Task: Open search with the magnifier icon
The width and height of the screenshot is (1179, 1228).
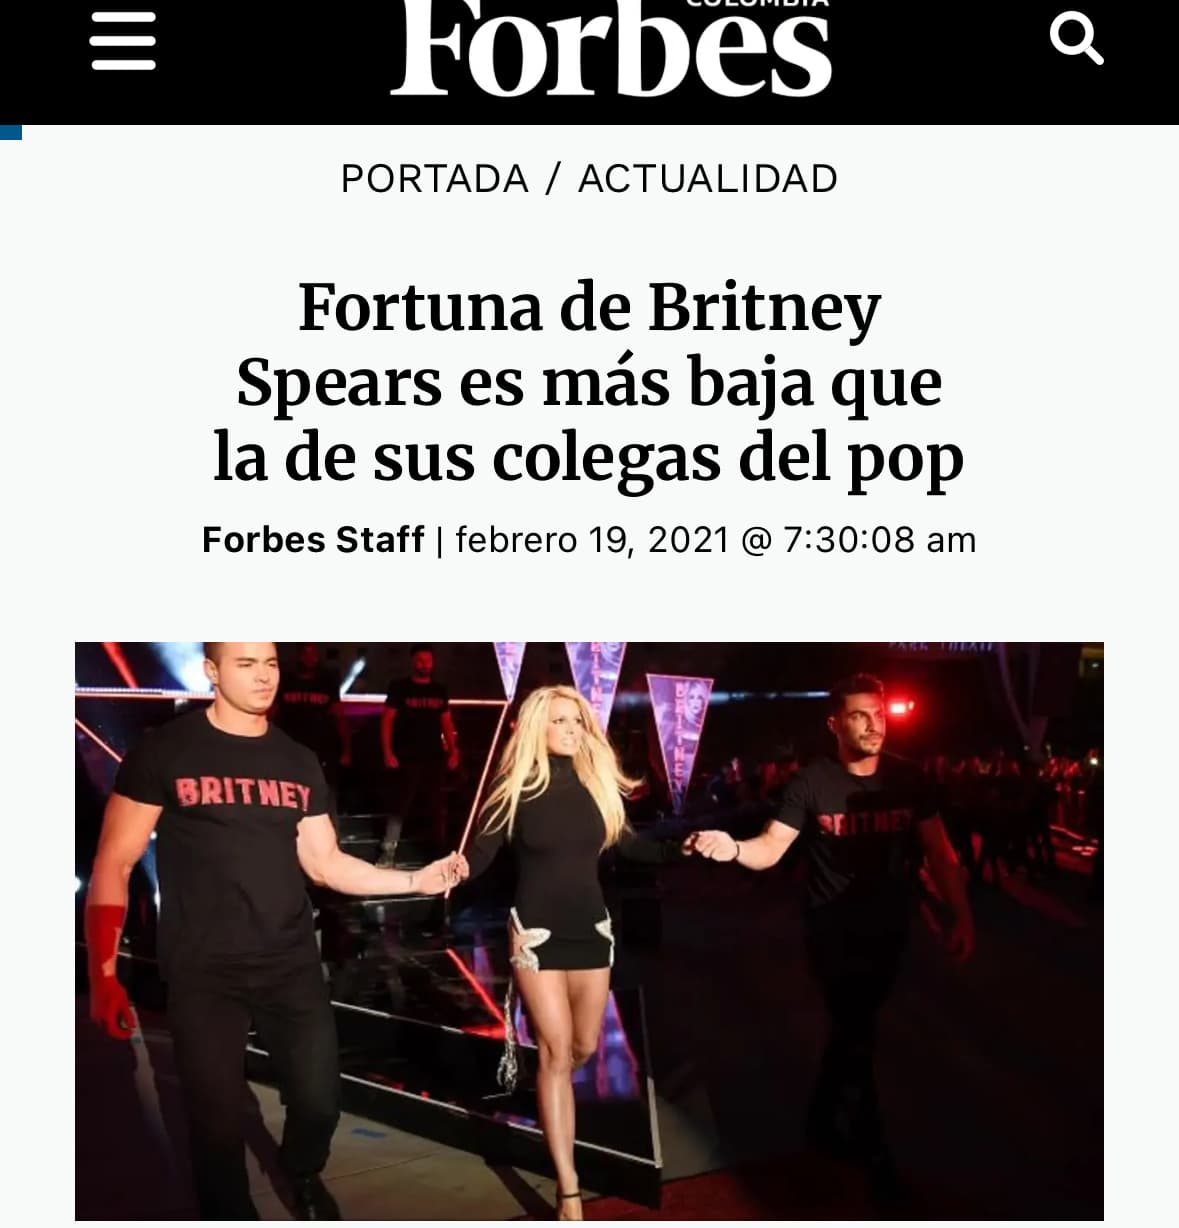Action: click(1076, 40)
